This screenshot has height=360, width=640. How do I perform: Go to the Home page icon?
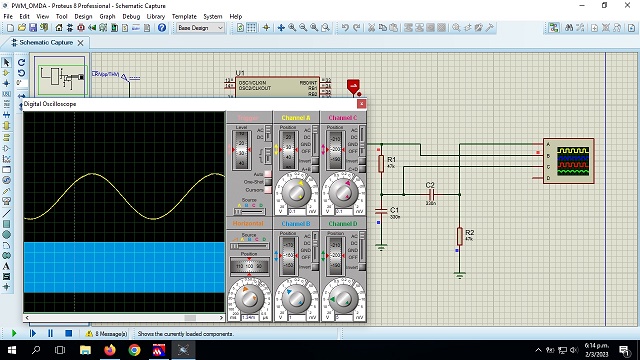59,28
